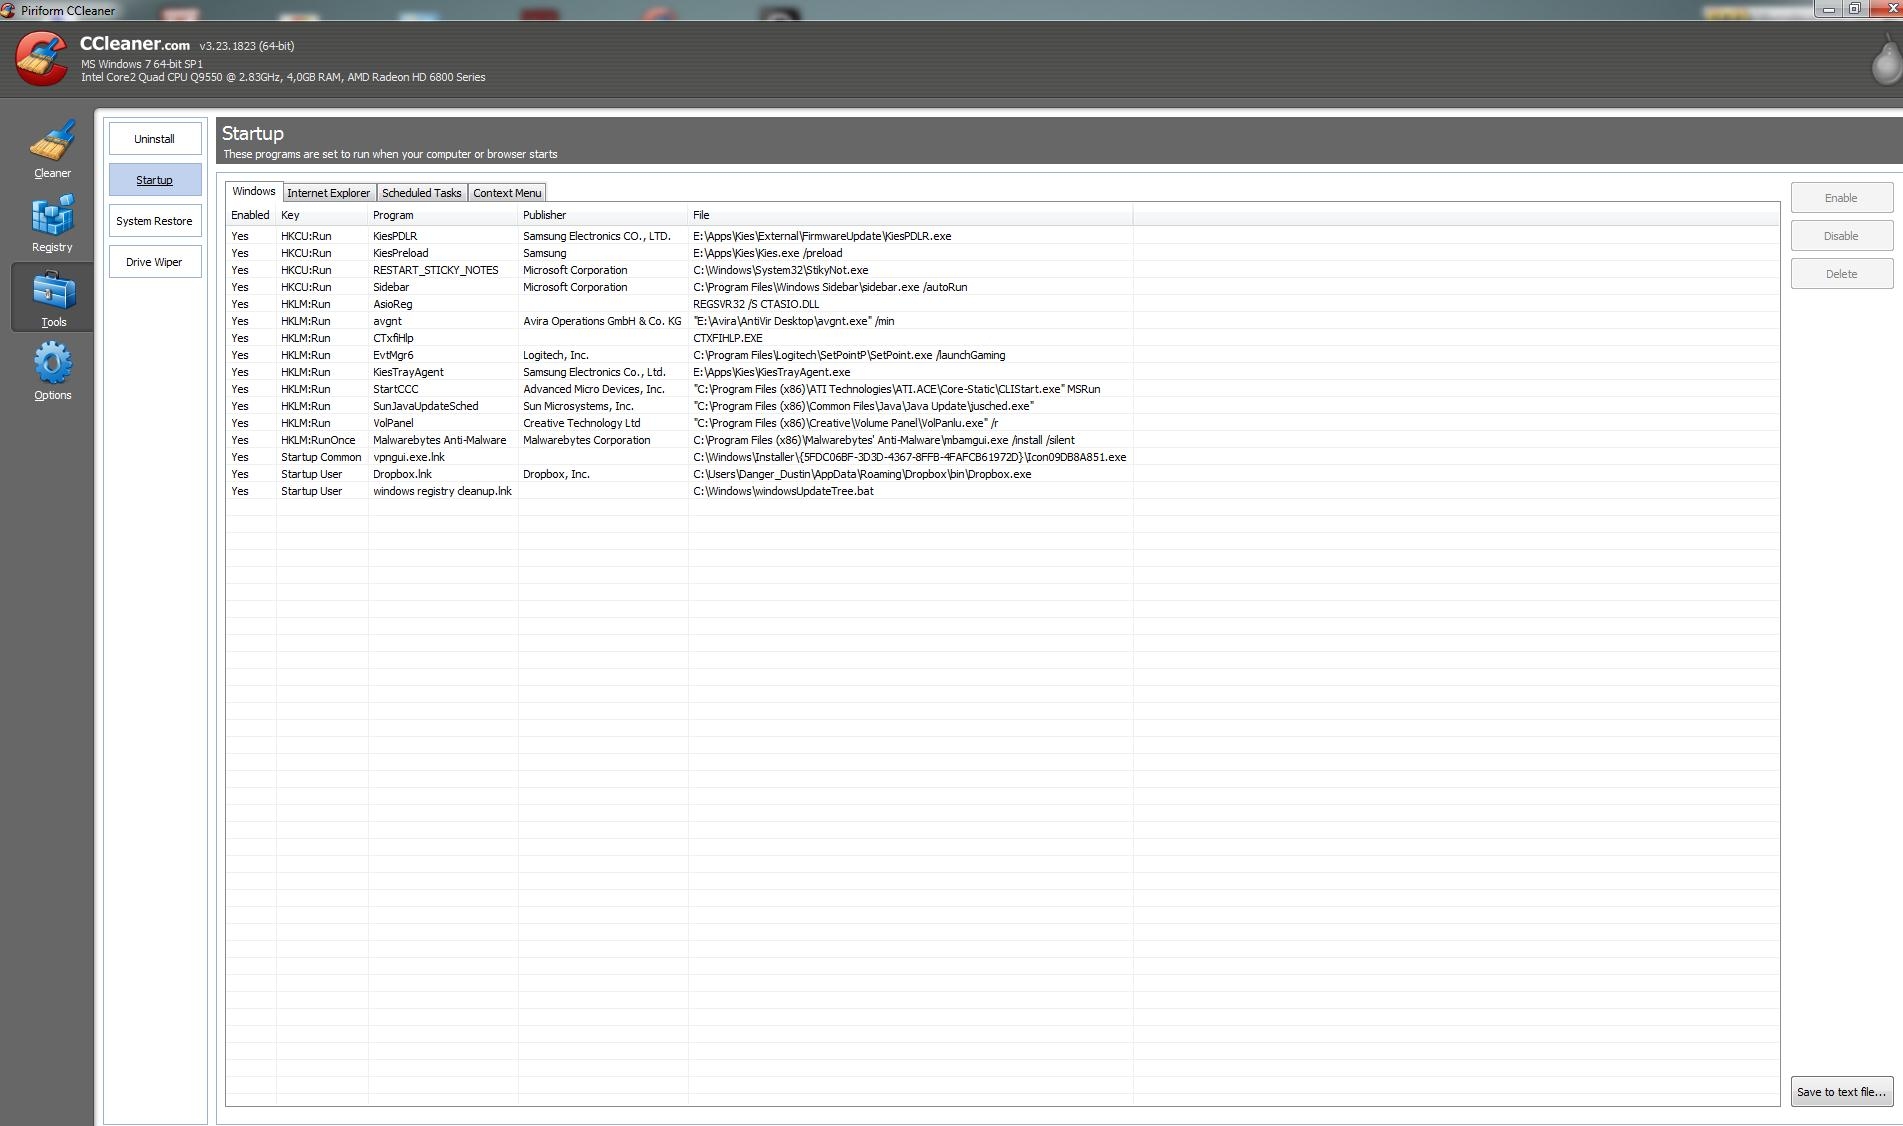Switch to Scheduled Tasks tab
The height and width of the screenshot is (1126, 1903).
[422, 193]
